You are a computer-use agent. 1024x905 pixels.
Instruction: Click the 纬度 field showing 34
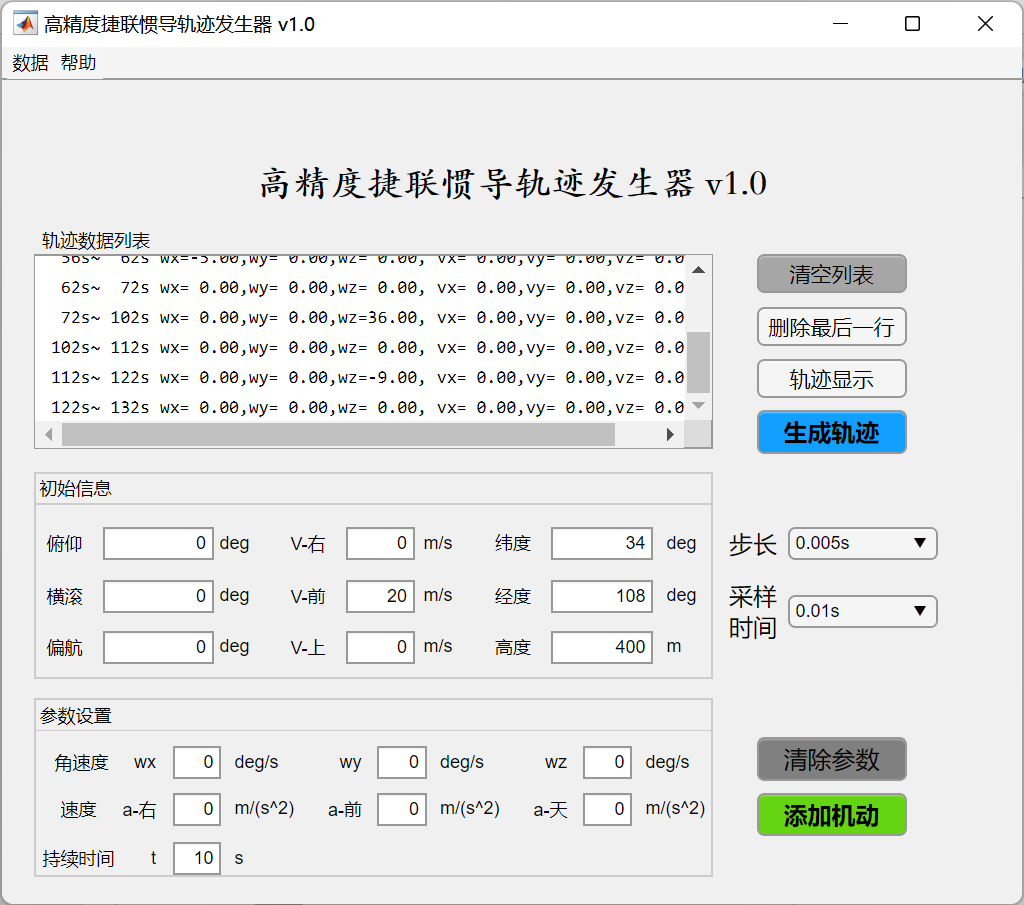(x=601, y=543)
